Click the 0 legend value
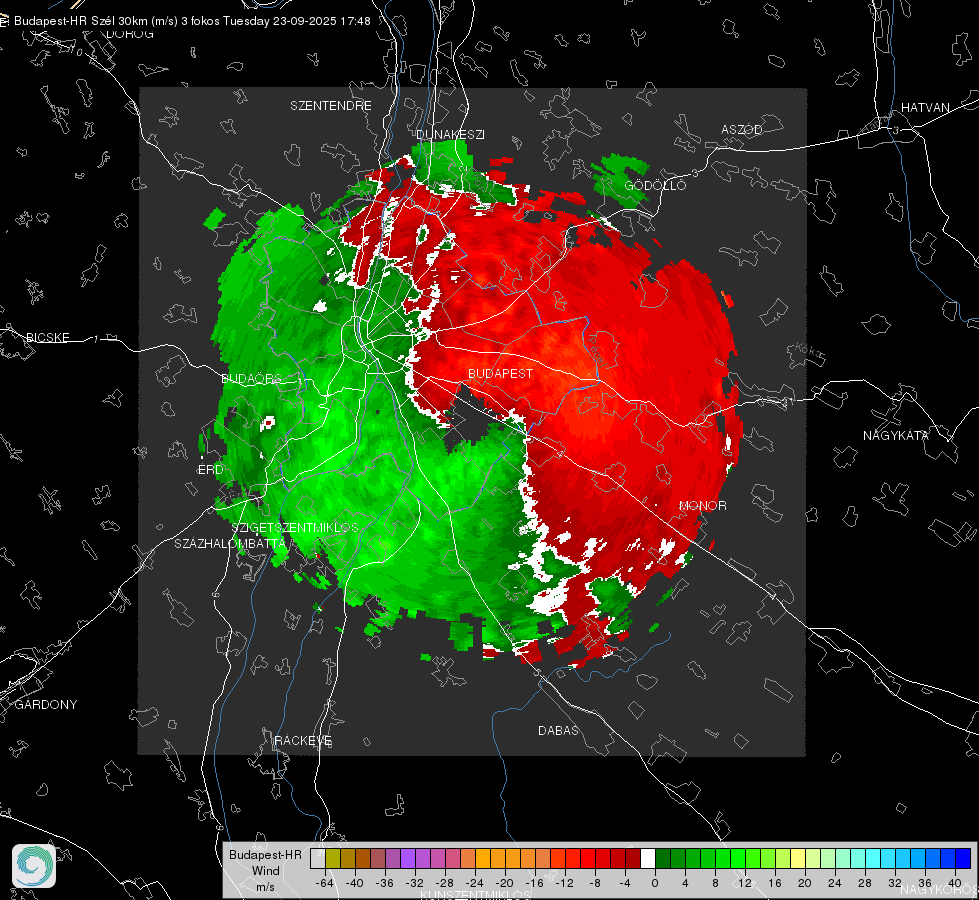 point(654,883)
